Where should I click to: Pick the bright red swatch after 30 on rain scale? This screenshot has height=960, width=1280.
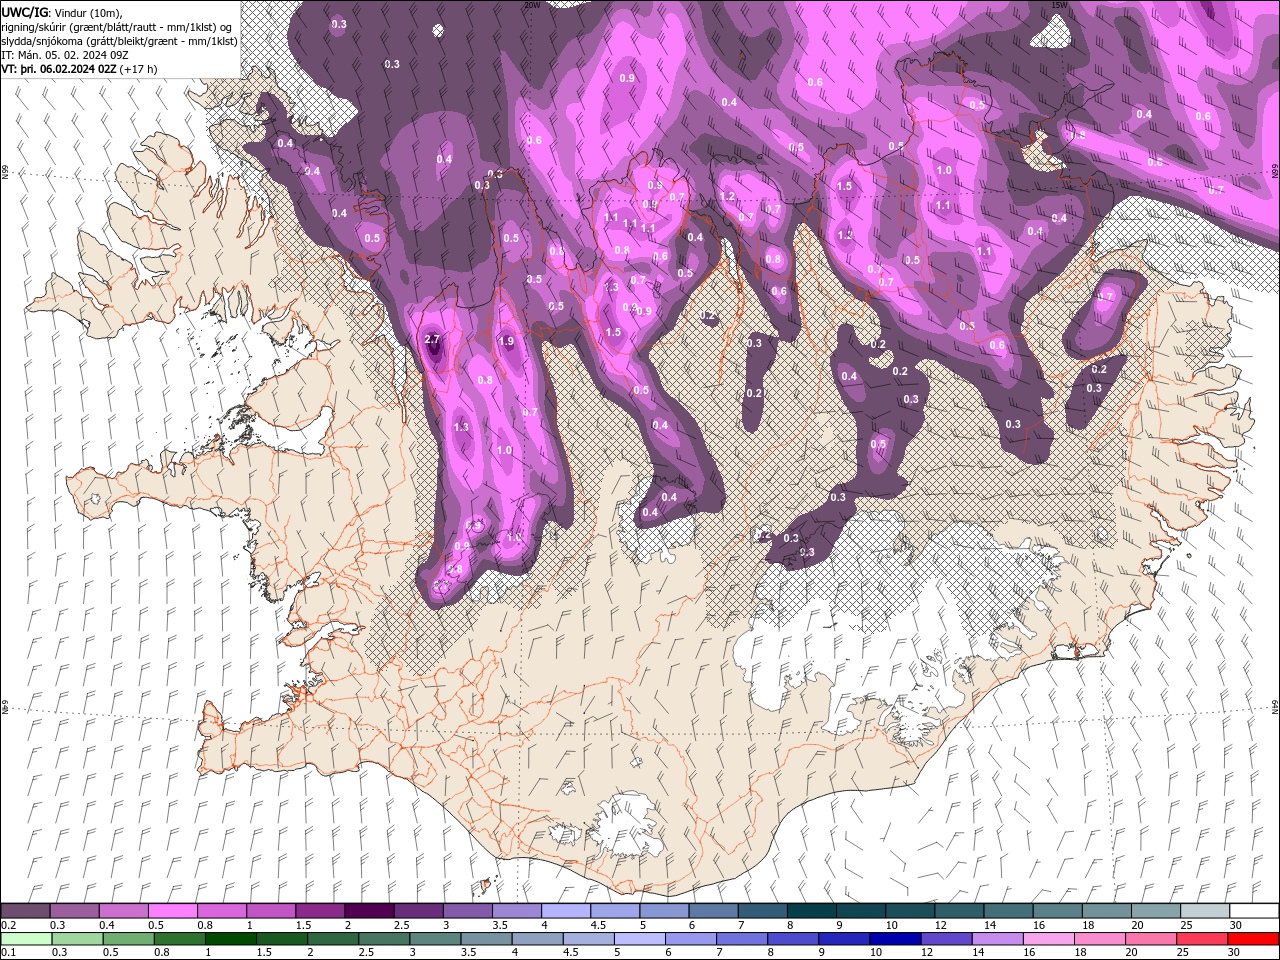pos(1254,938)
